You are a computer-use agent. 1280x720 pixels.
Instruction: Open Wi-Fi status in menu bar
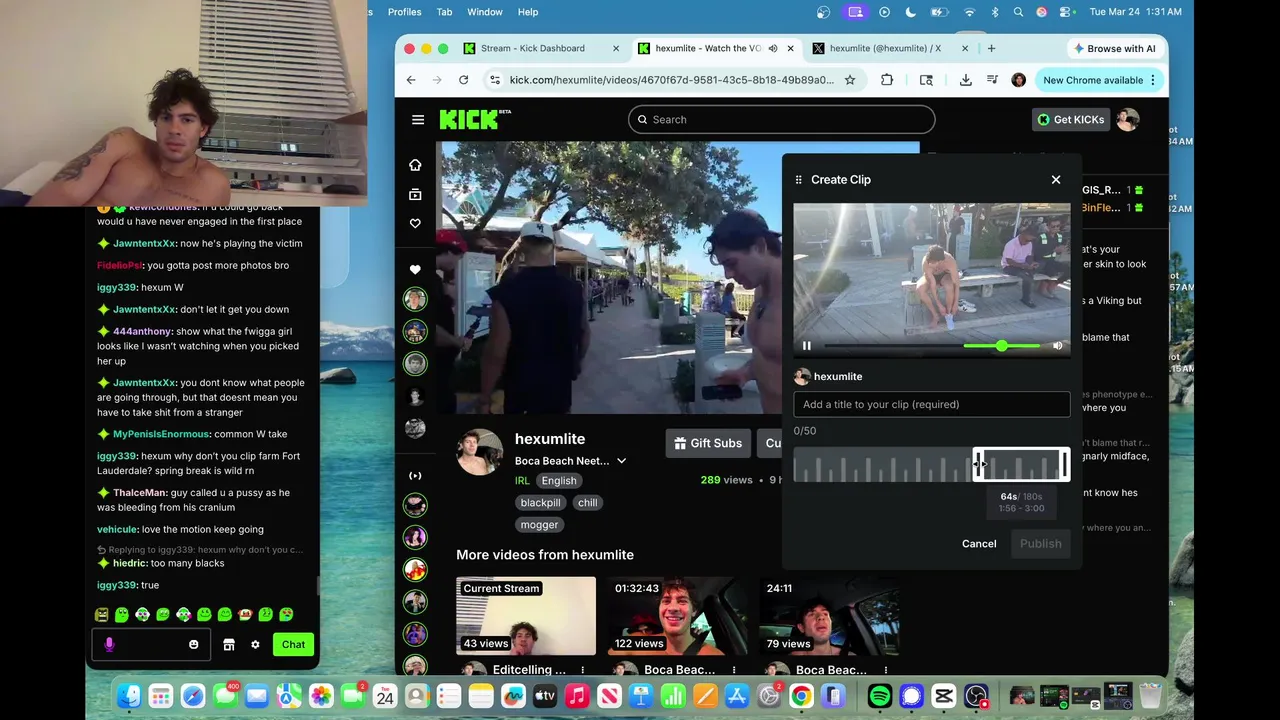click(x=969, y=12)
